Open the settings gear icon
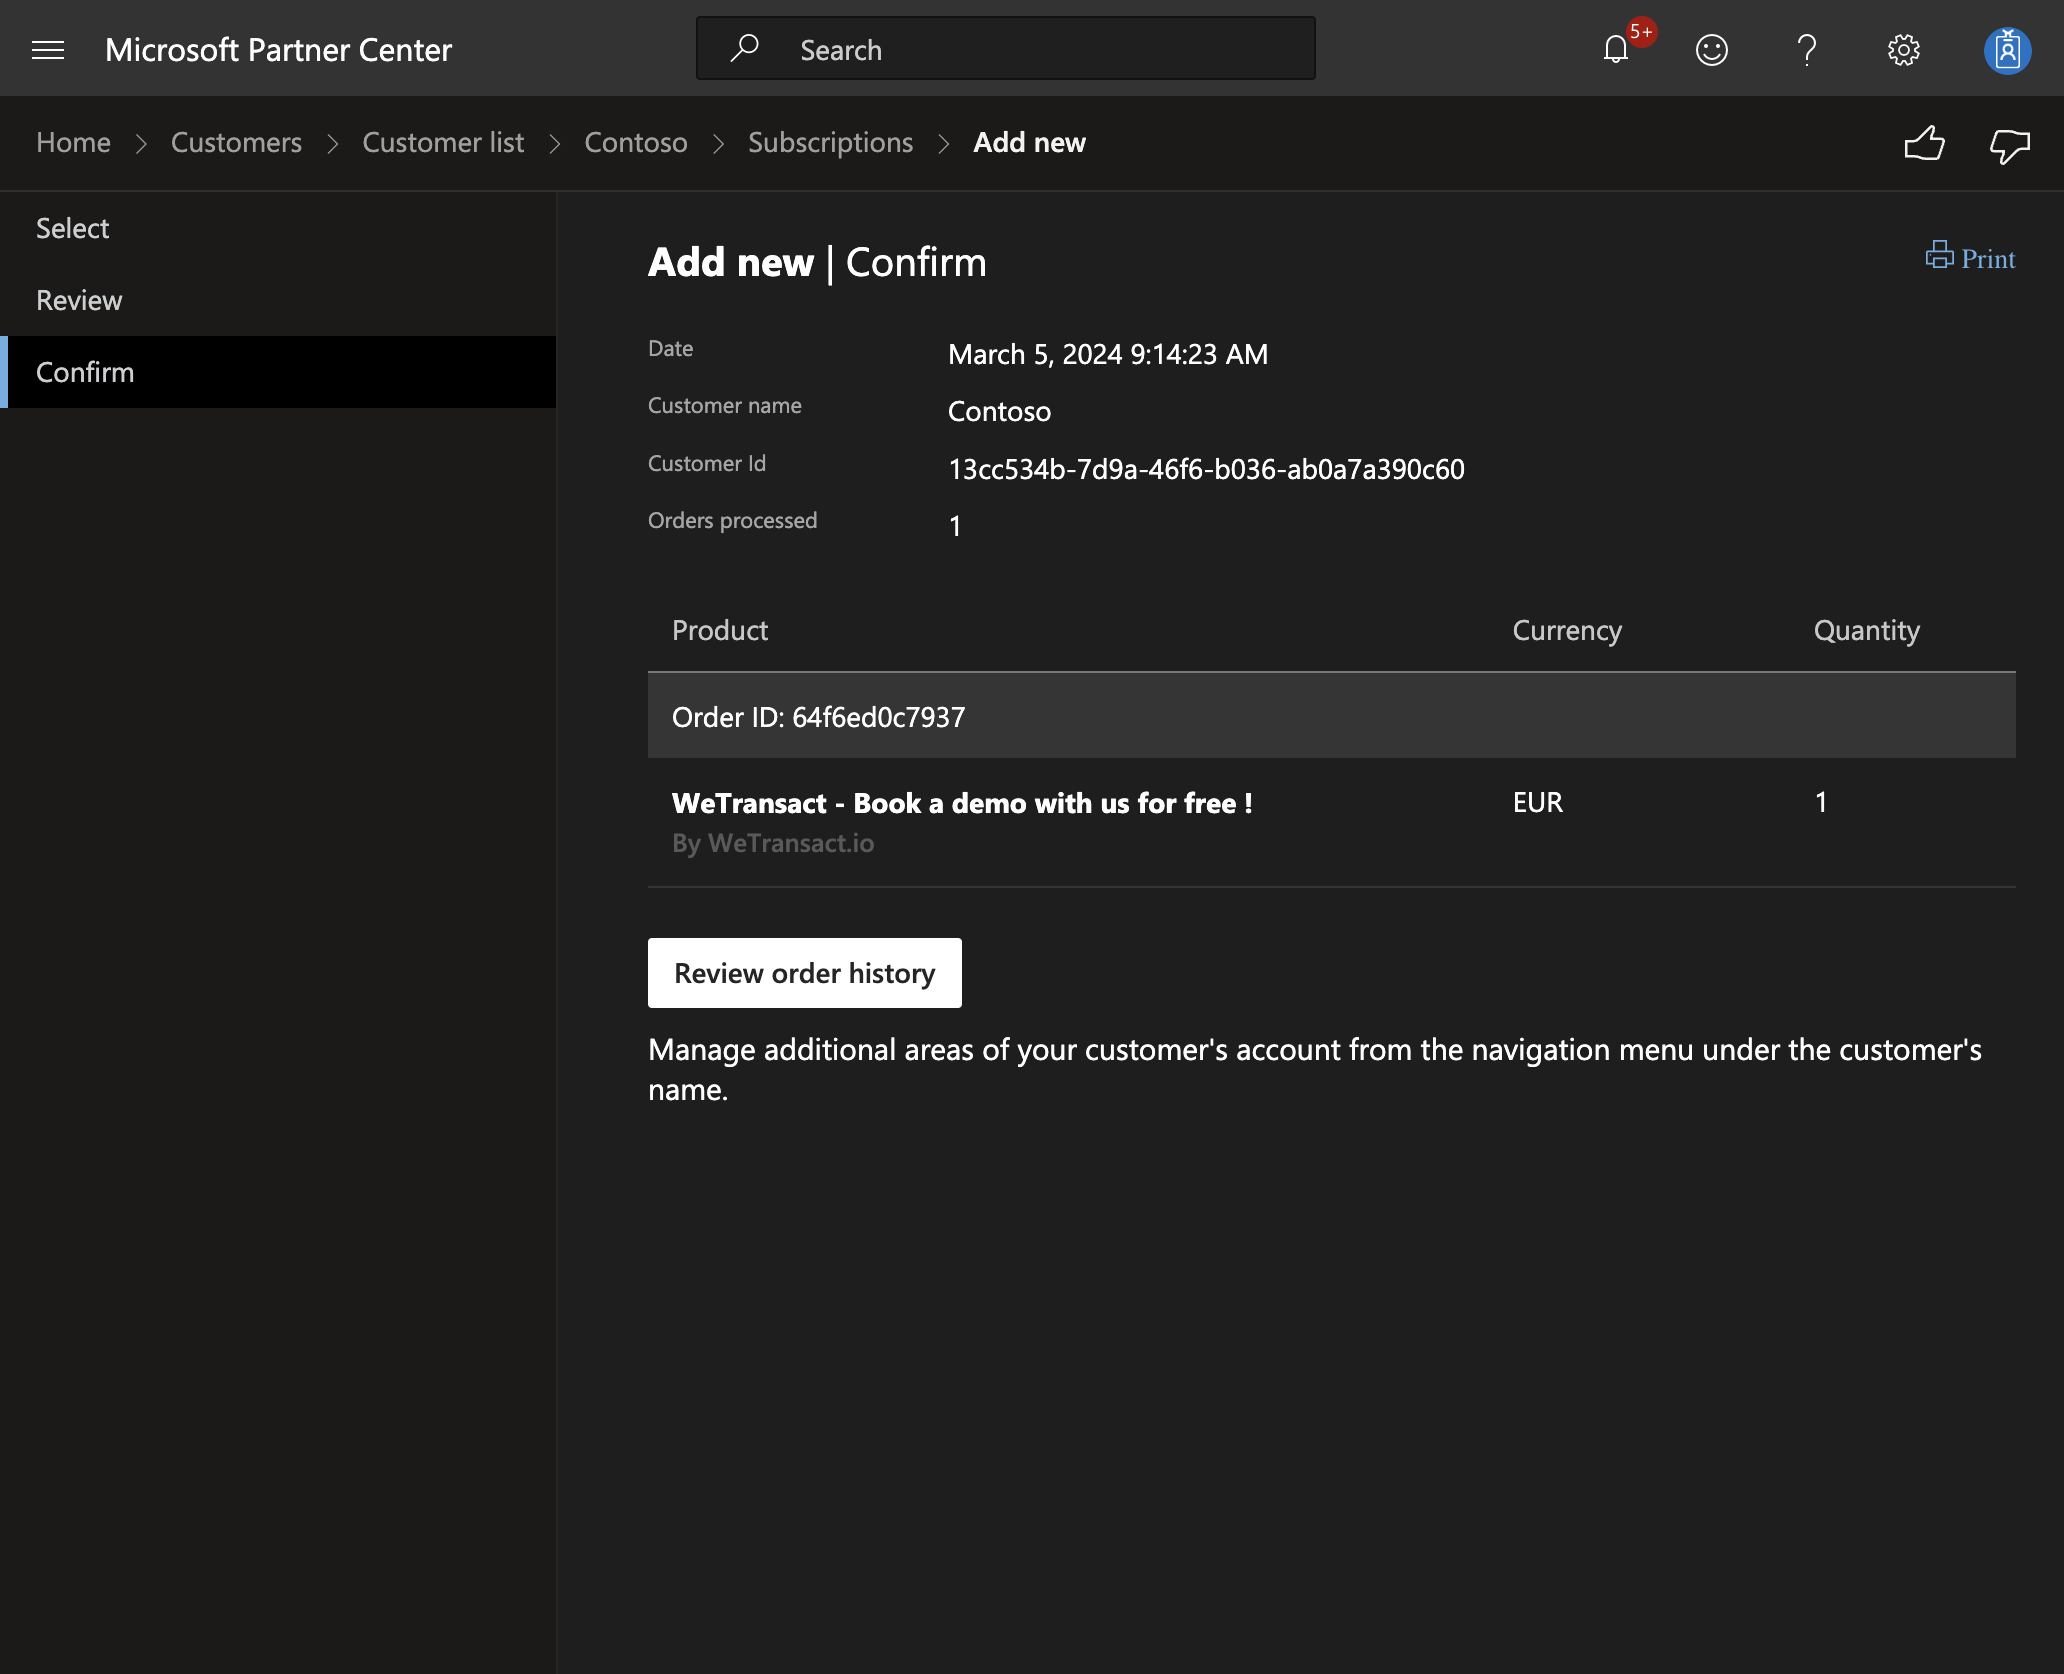2064x1674 pixels. tap(1903, 50)
